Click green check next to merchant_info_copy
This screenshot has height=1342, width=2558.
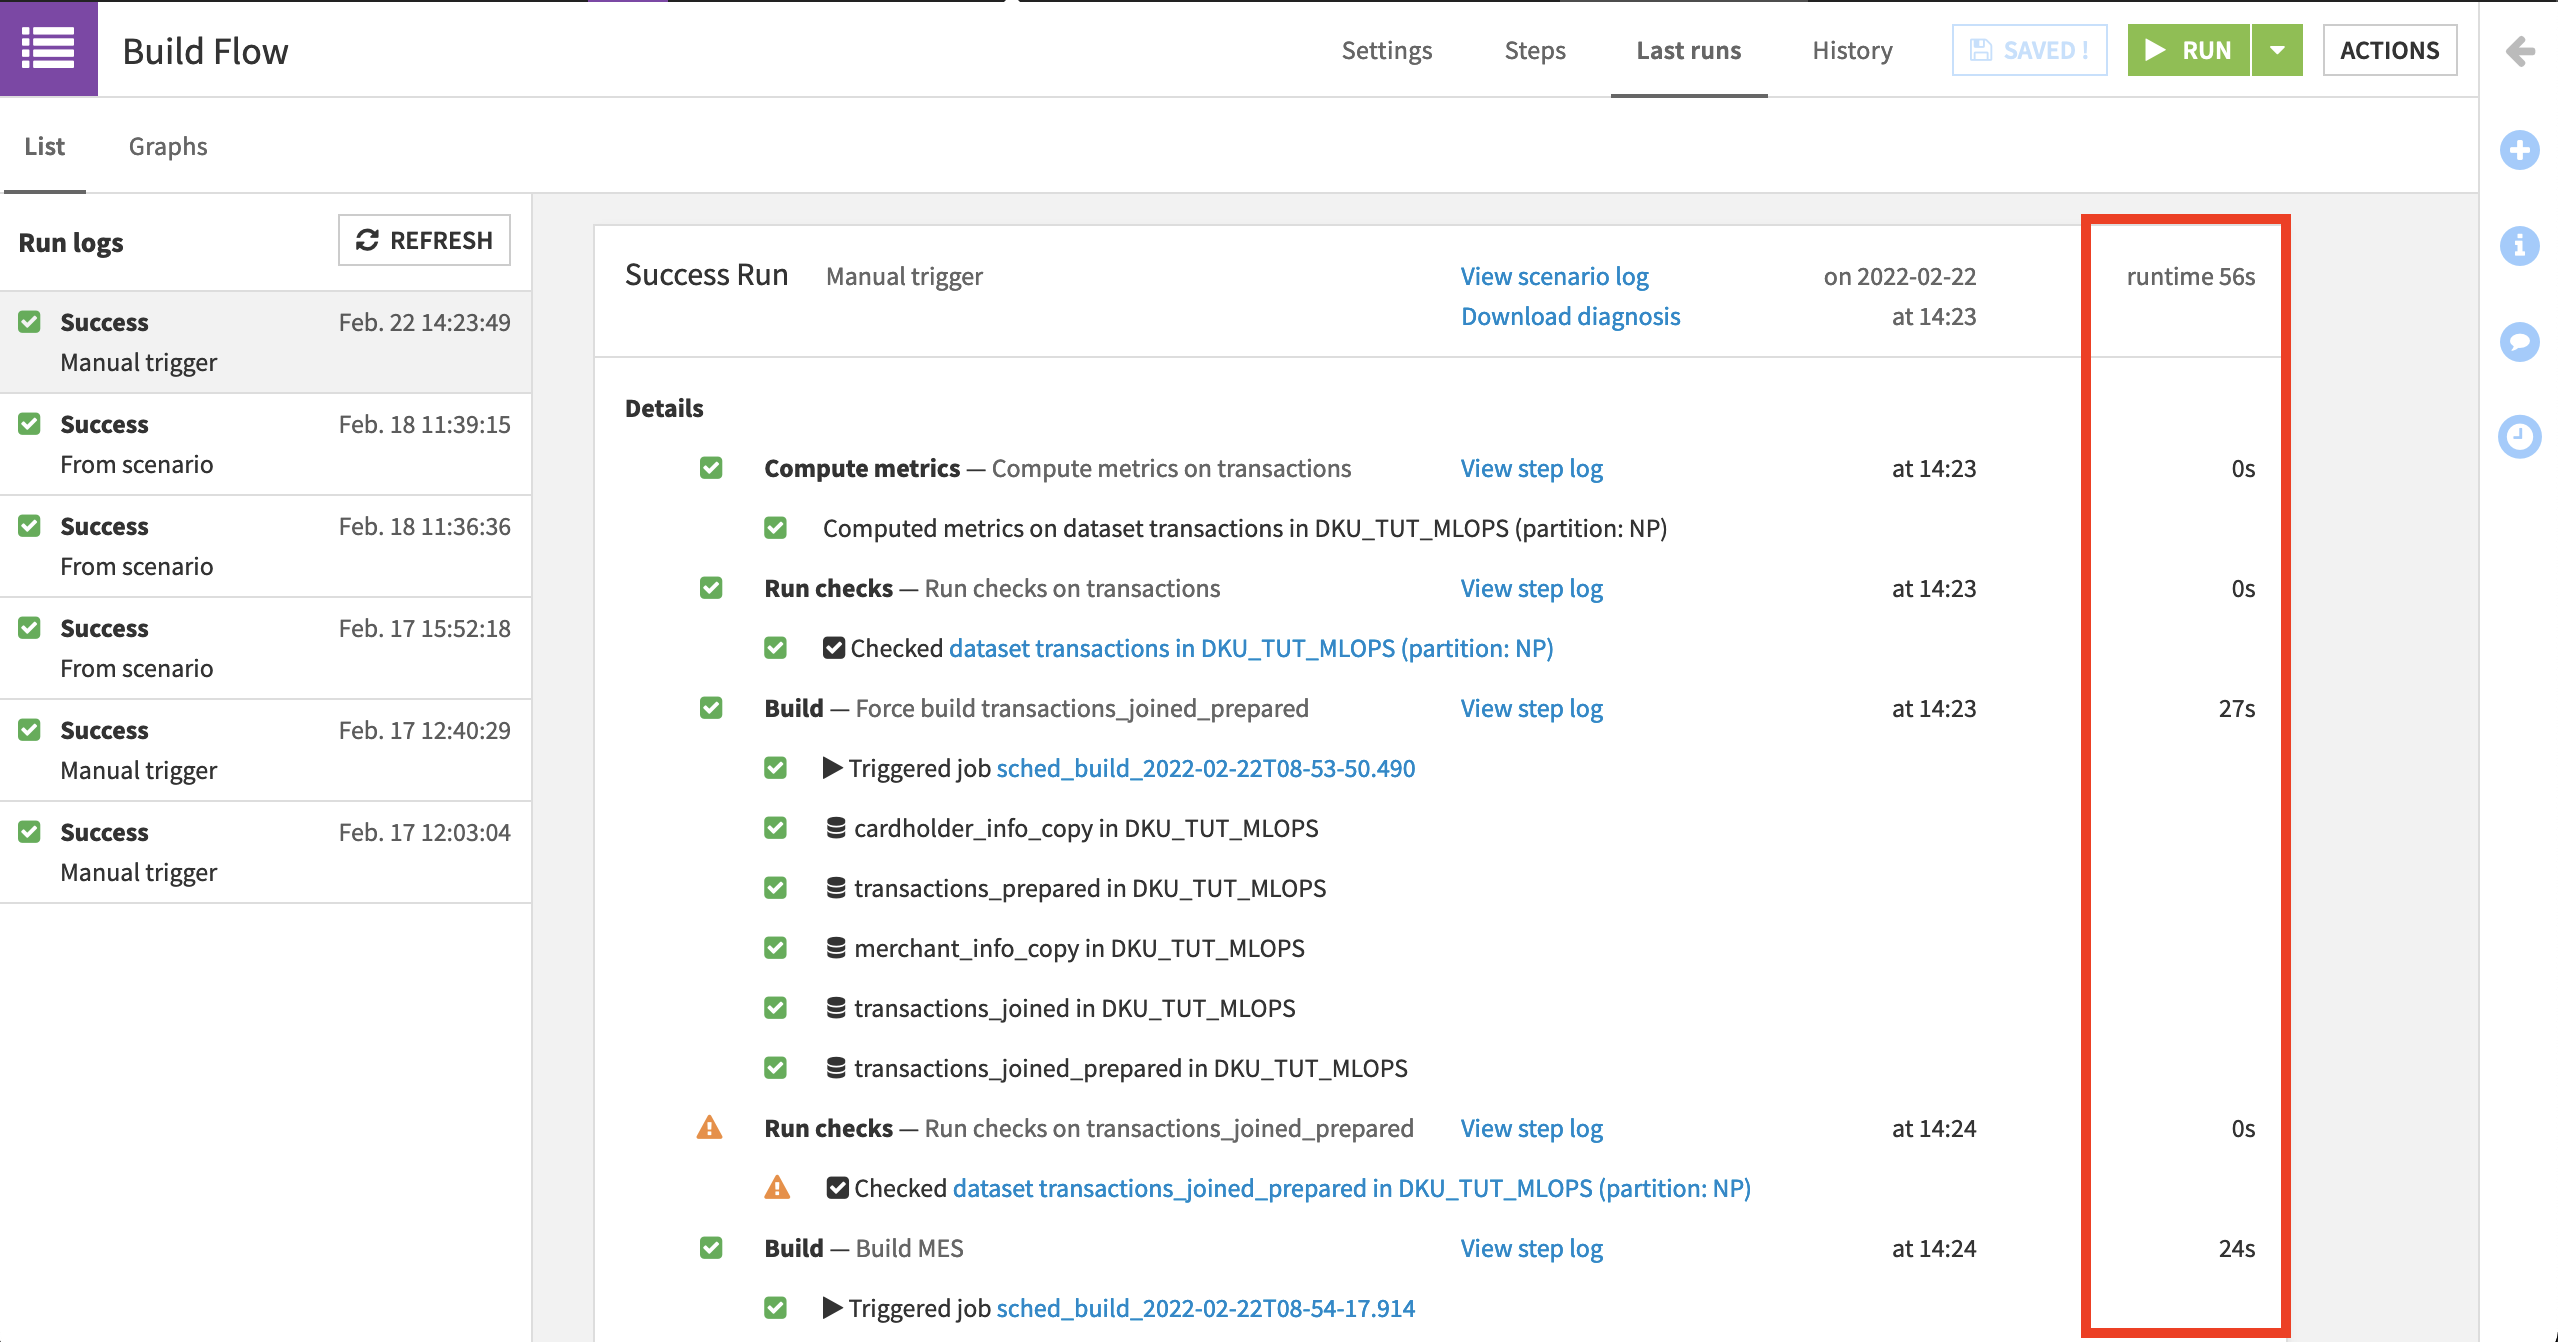click(775, 948)
